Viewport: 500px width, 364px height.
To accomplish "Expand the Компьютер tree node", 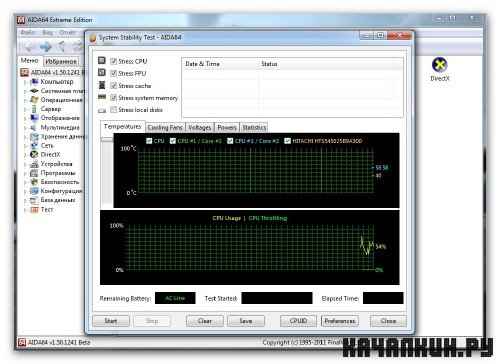I will pos(25,82).
